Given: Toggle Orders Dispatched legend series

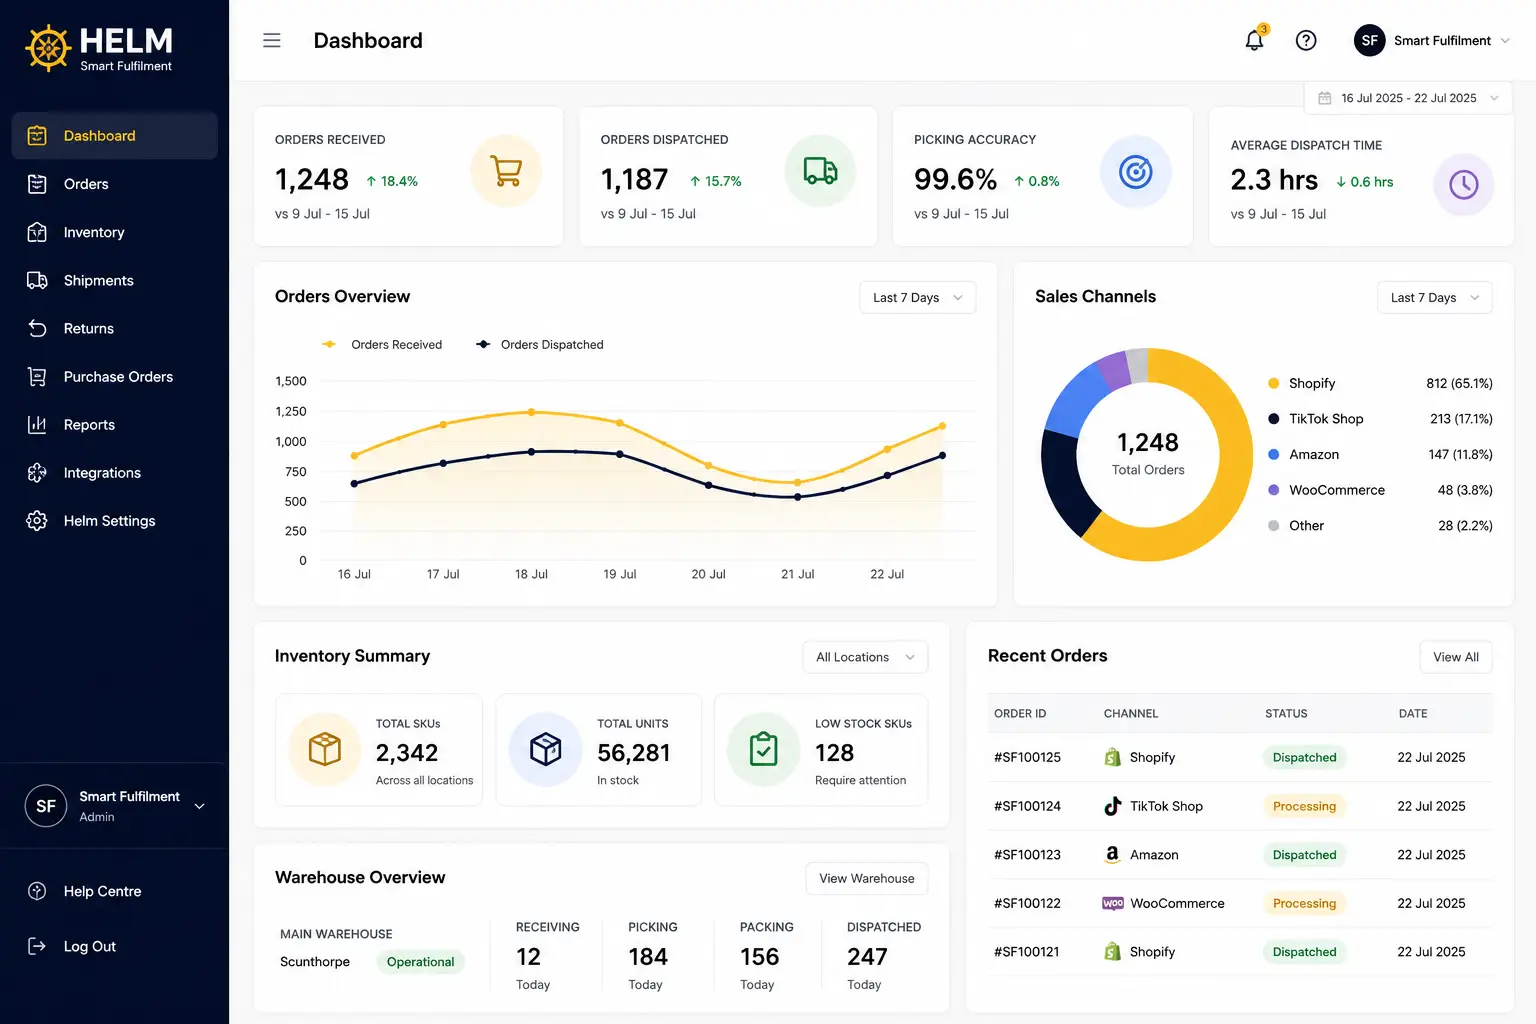Looking at the screenshot, I should [540, 344].
